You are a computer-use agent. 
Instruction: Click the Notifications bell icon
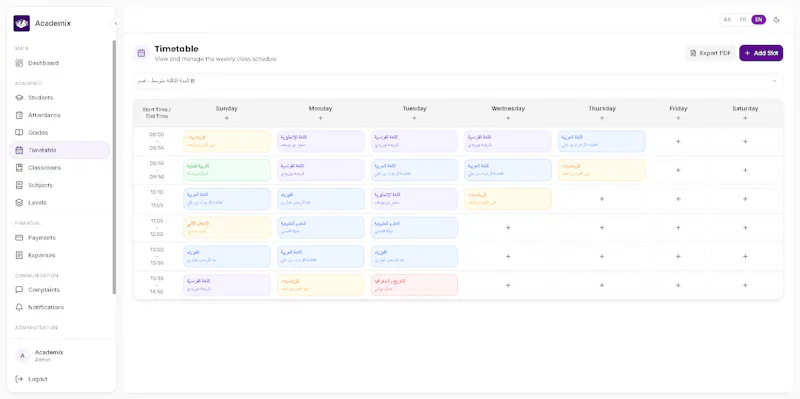(19, 307)
